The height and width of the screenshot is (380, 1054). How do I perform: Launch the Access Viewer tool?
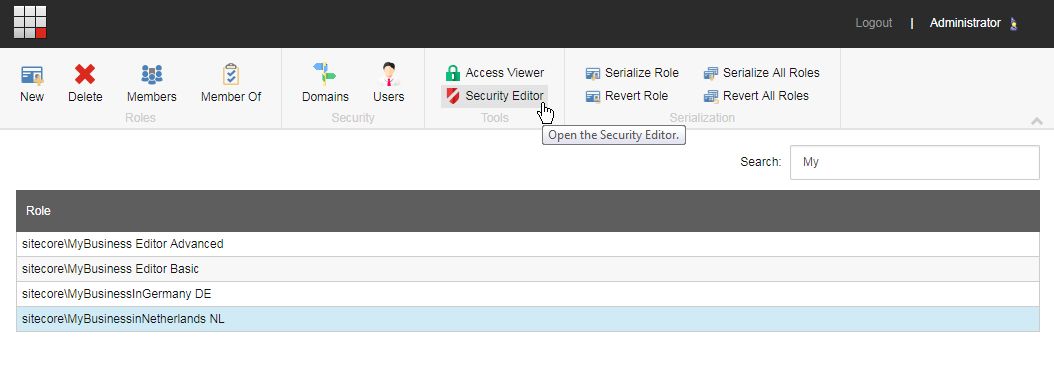(495, 73)
